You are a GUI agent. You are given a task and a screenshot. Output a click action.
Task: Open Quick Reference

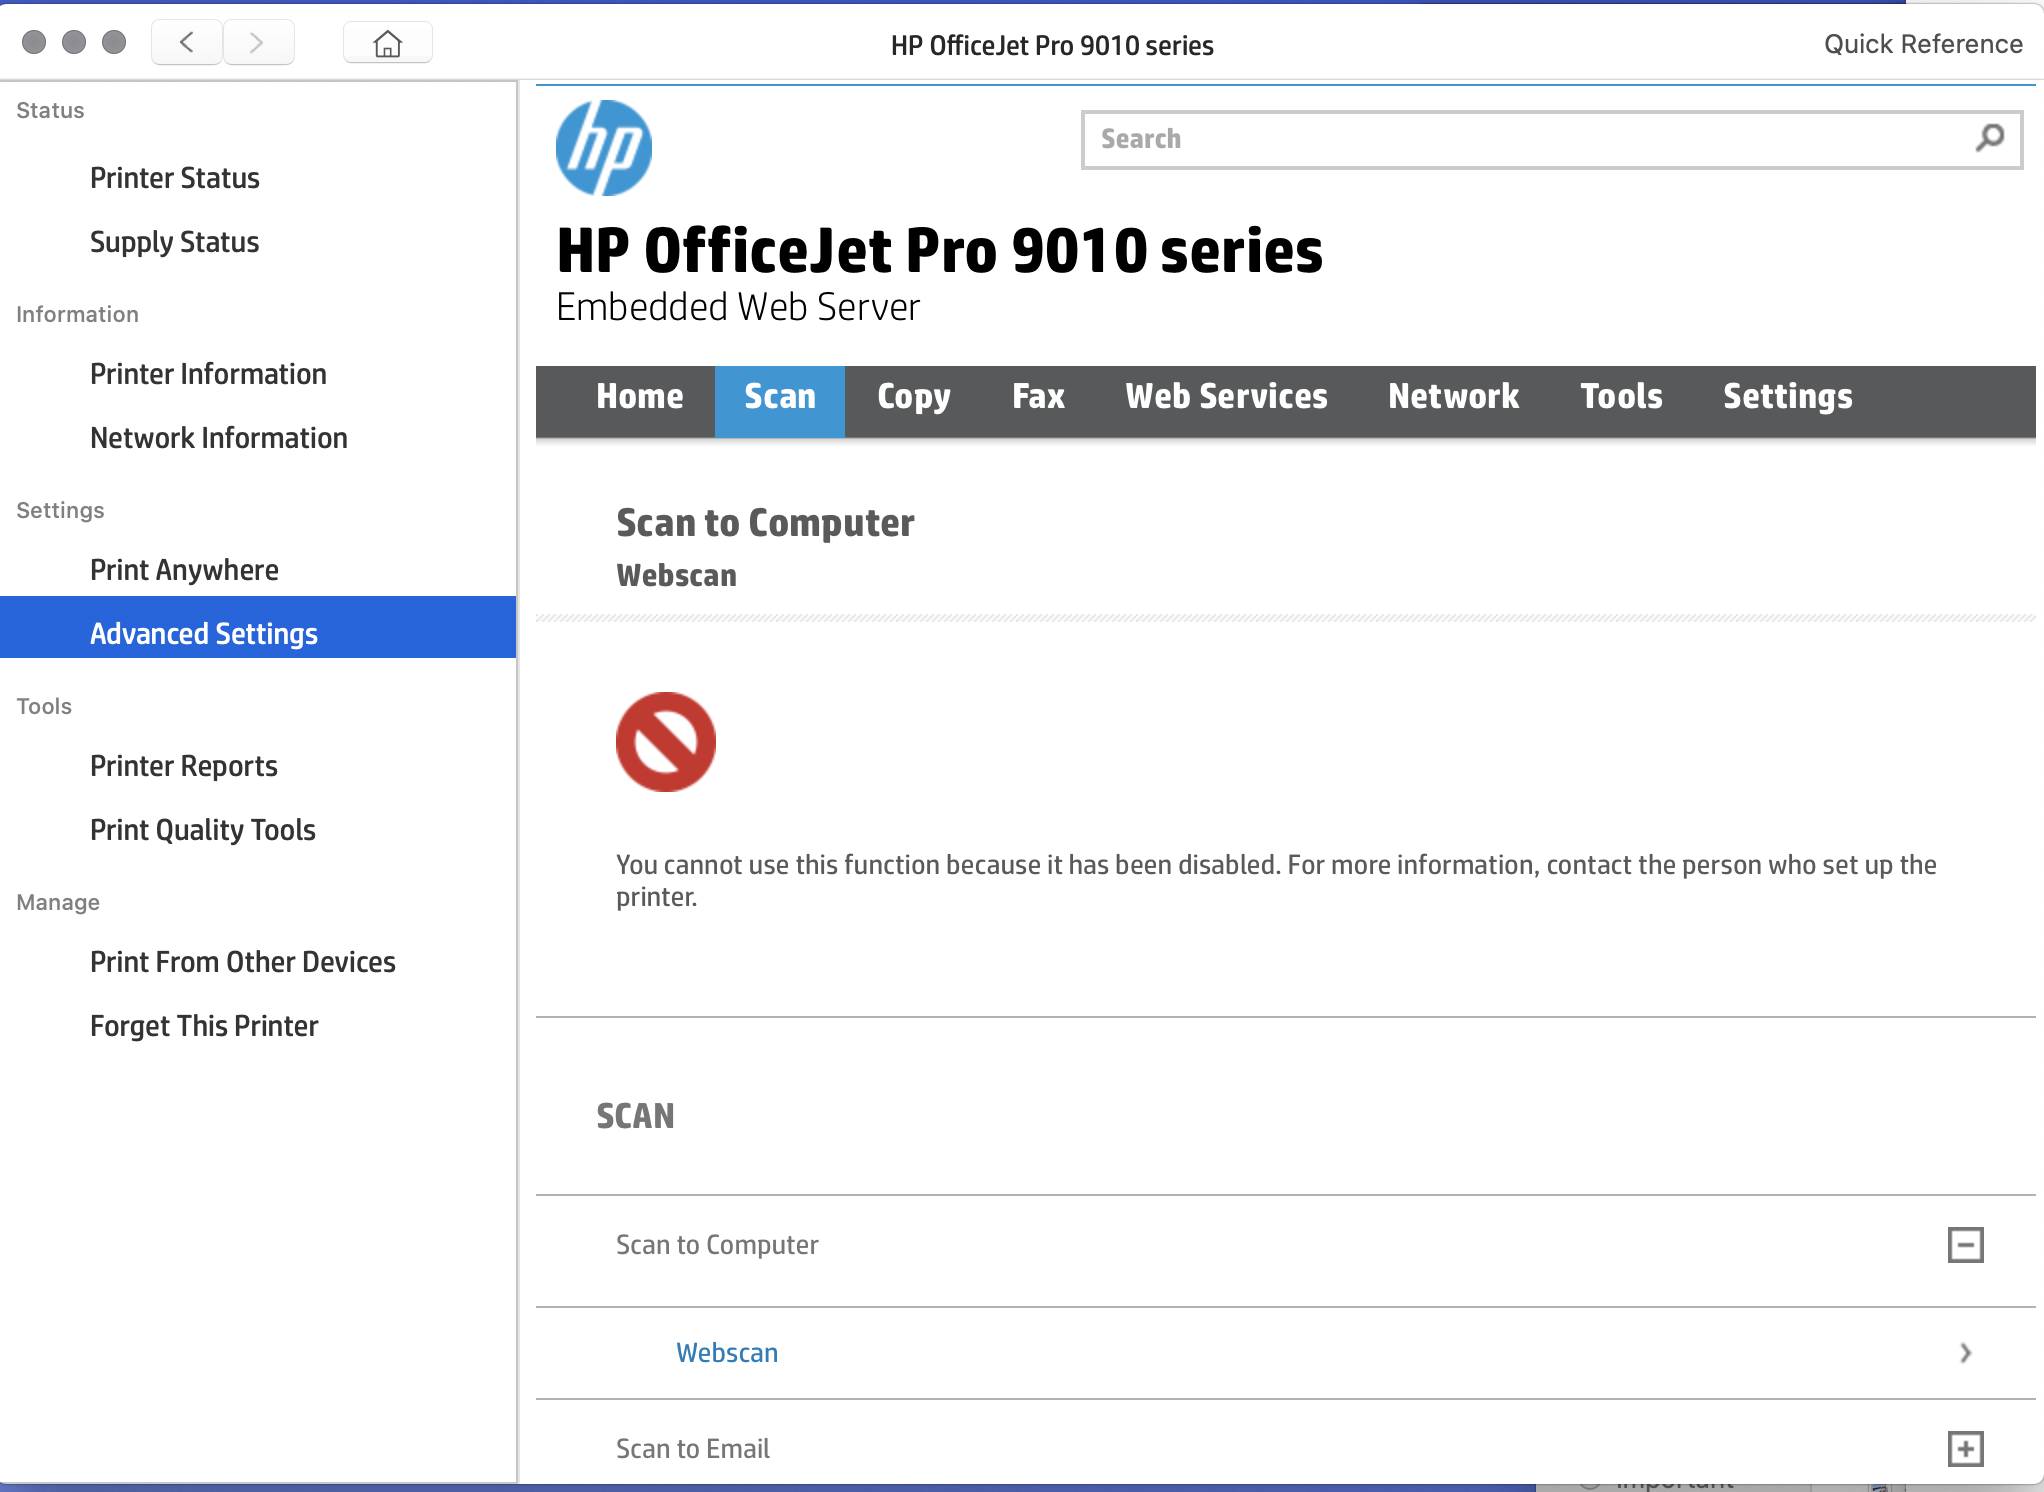(x=1923, y=43)
